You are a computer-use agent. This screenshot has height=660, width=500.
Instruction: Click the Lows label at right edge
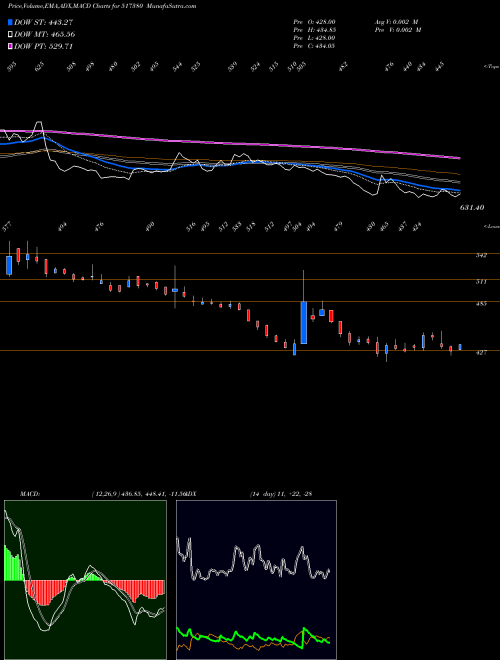(x=491, y=226)
